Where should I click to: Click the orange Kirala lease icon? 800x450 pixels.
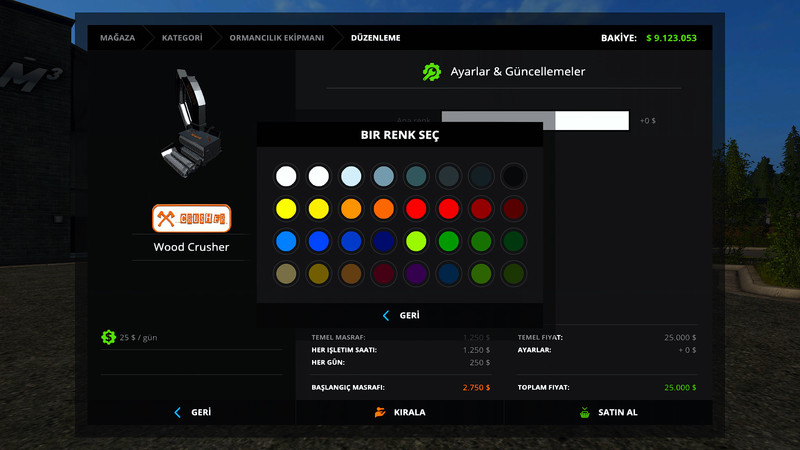click(379, 412)
